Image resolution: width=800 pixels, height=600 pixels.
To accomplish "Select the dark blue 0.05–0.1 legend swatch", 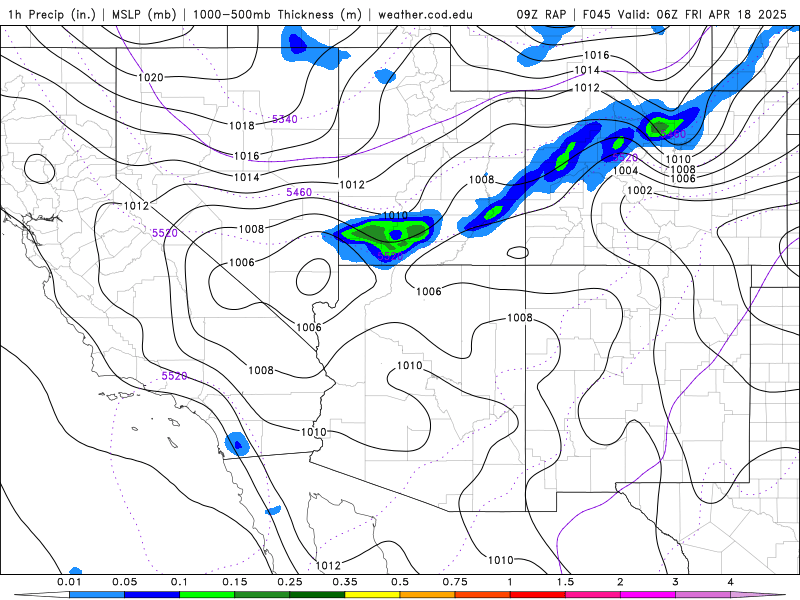I will [x=152, y=595].
